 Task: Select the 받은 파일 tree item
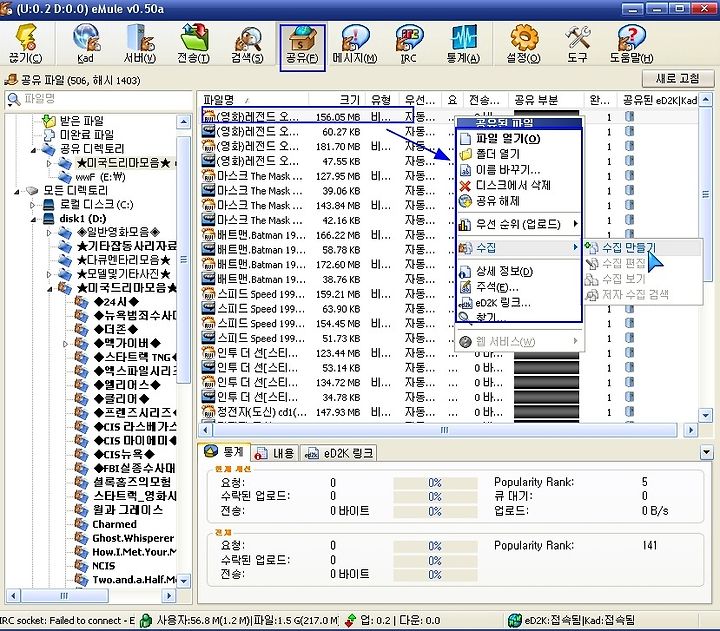tap(82, 121)
